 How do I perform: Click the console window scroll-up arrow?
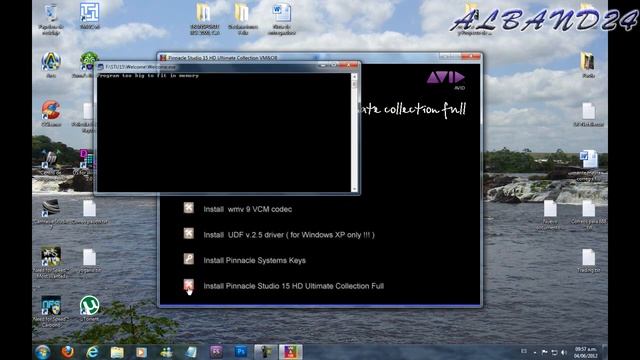pyautogui.click(x=354, y=77)
